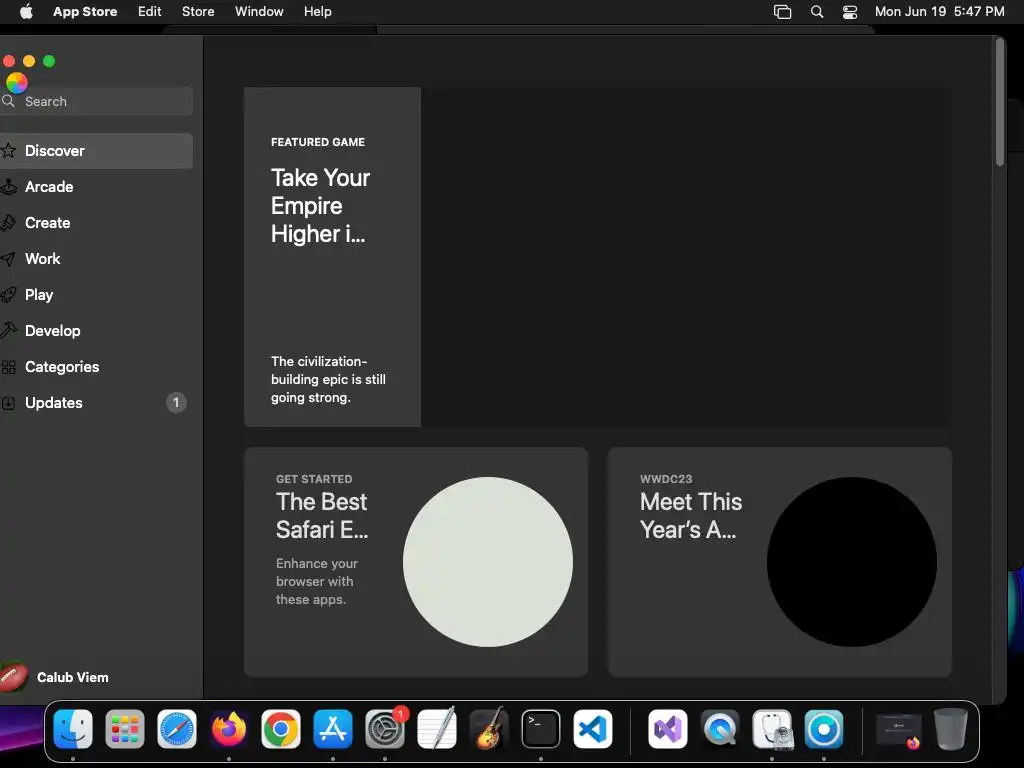Open the Apple menu
Screen dimensions: 1024x768
(26, 12)
